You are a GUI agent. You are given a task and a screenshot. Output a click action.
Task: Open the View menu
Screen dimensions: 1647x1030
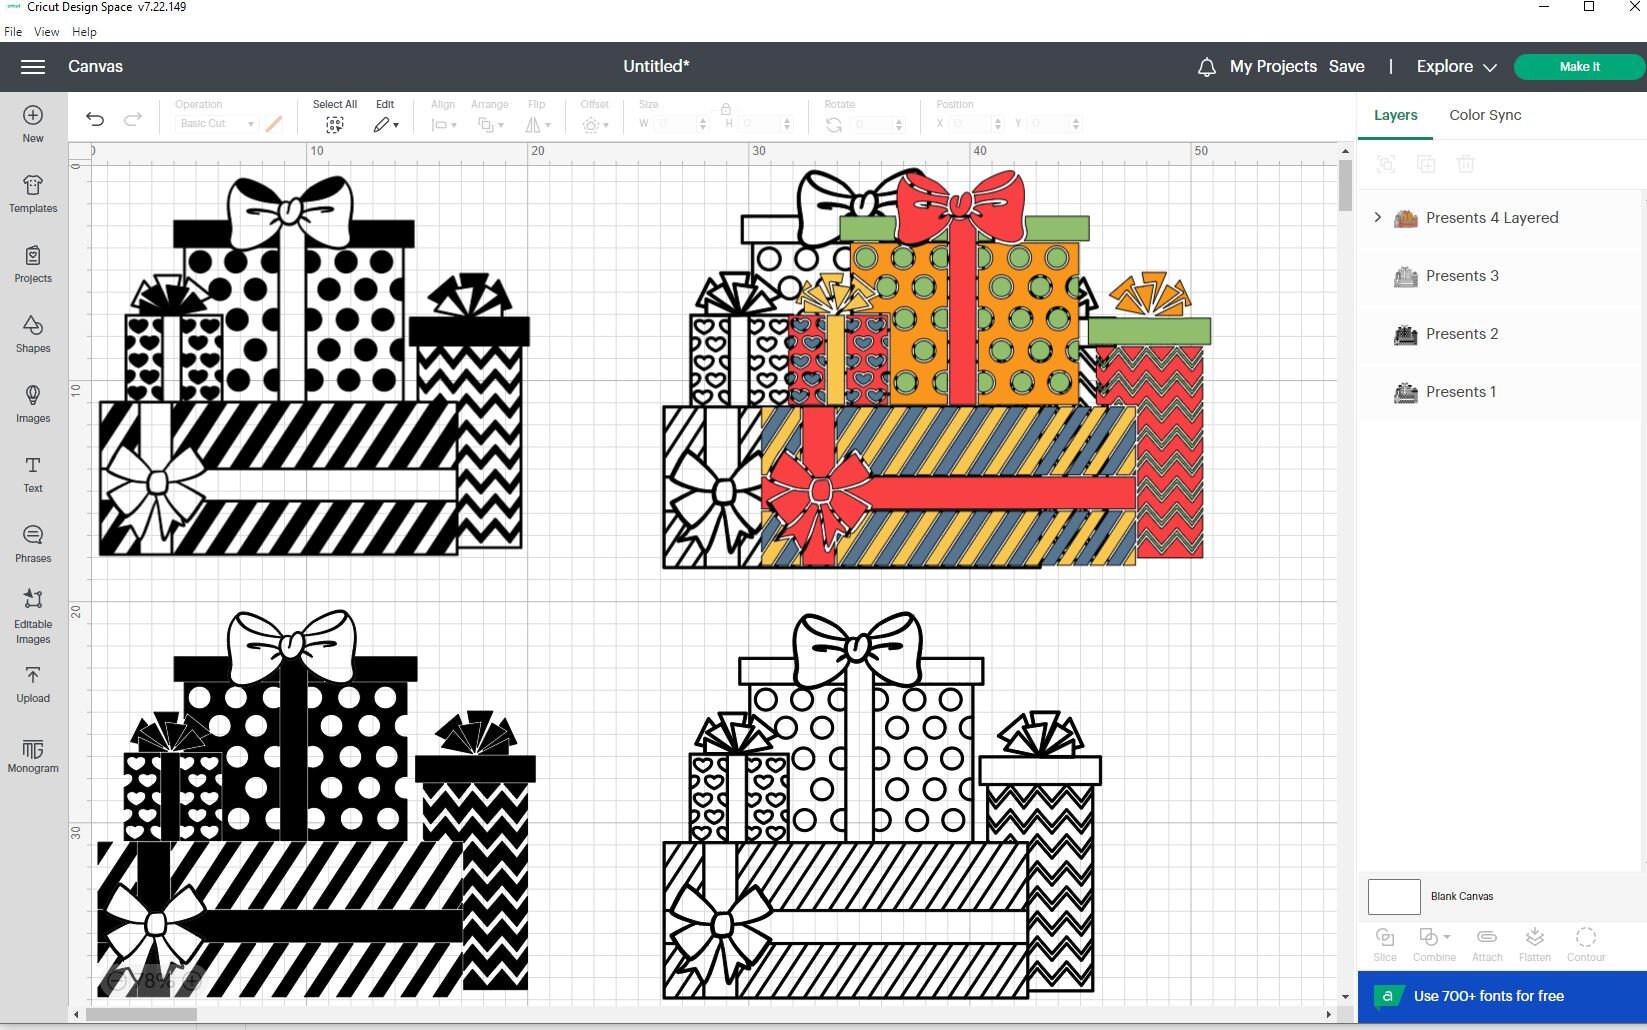tap(46, 31)
